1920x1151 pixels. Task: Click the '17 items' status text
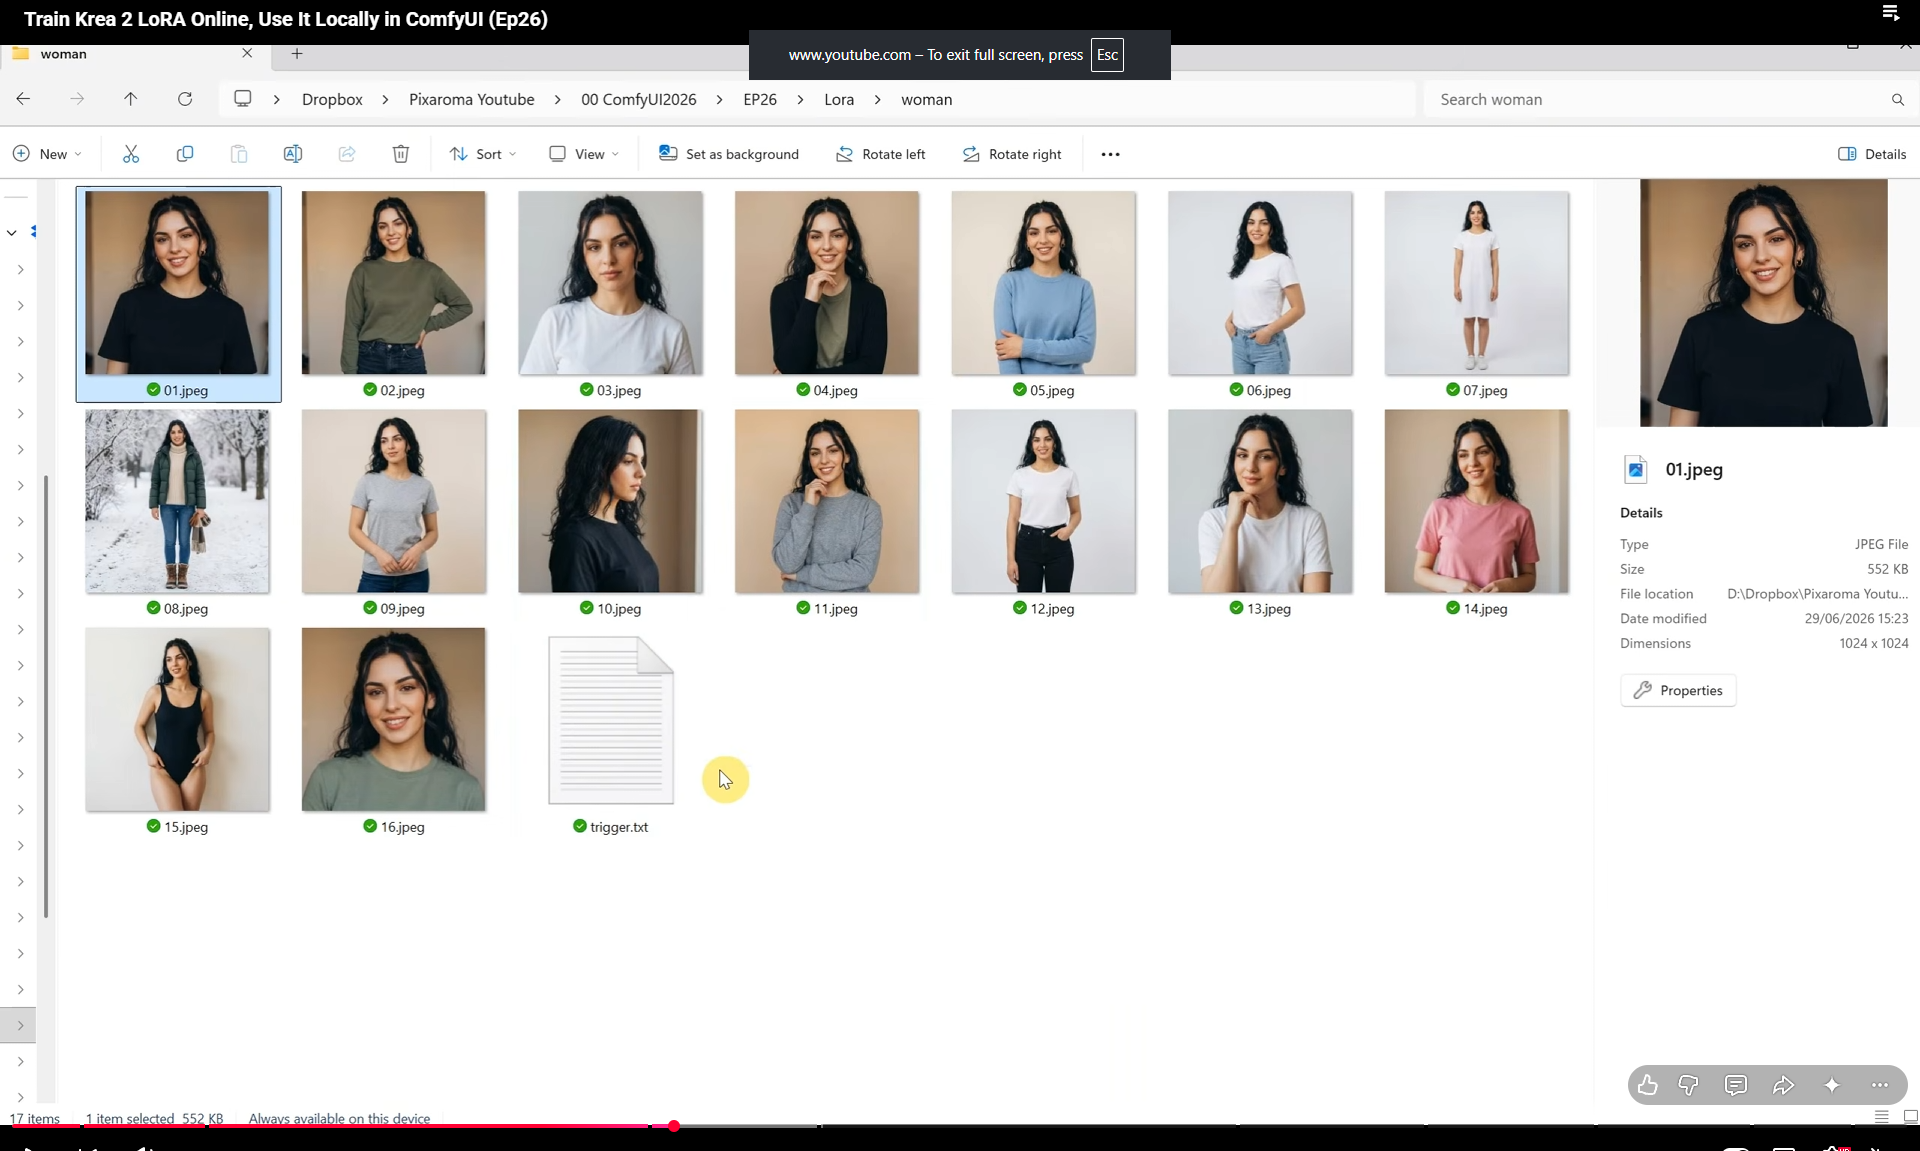point(35,1118)
